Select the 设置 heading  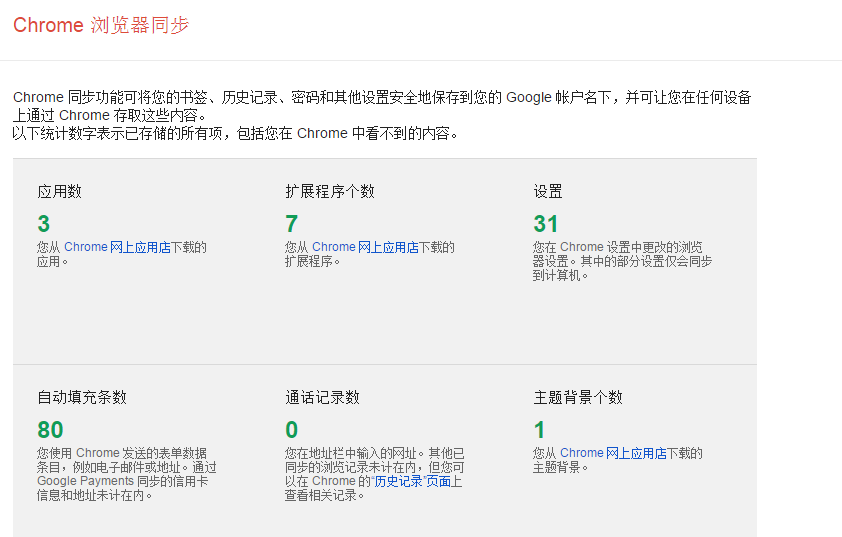coord(548,191)
